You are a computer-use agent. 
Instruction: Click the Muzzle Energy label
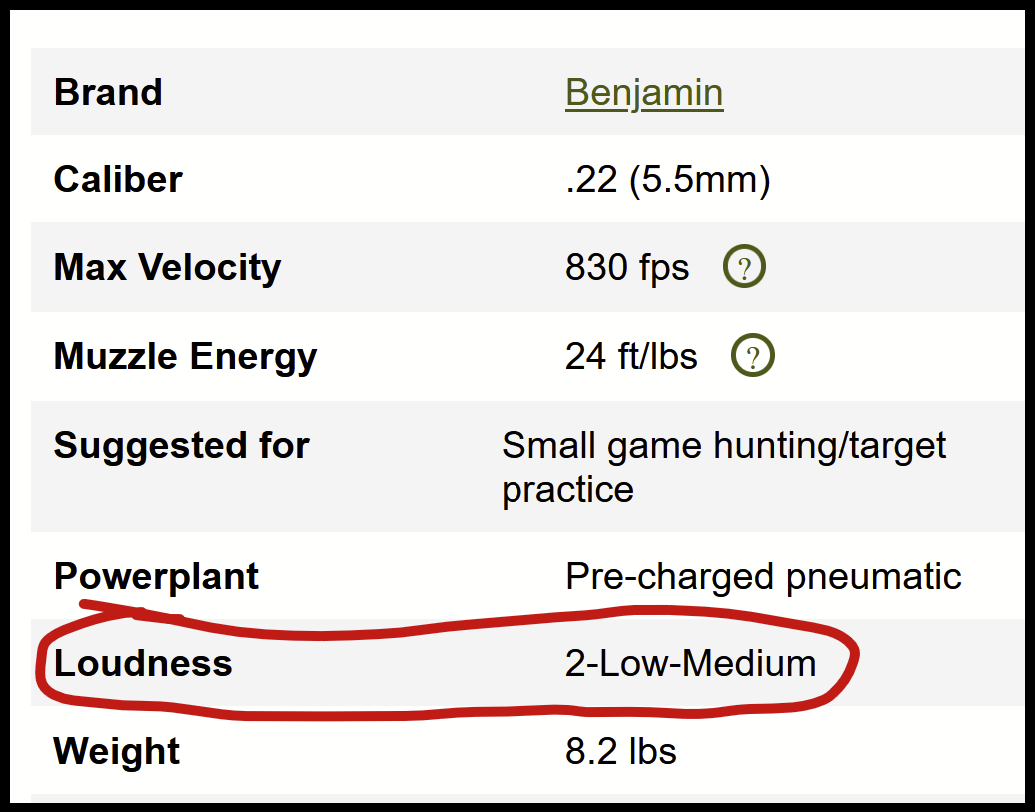point(185,357)
